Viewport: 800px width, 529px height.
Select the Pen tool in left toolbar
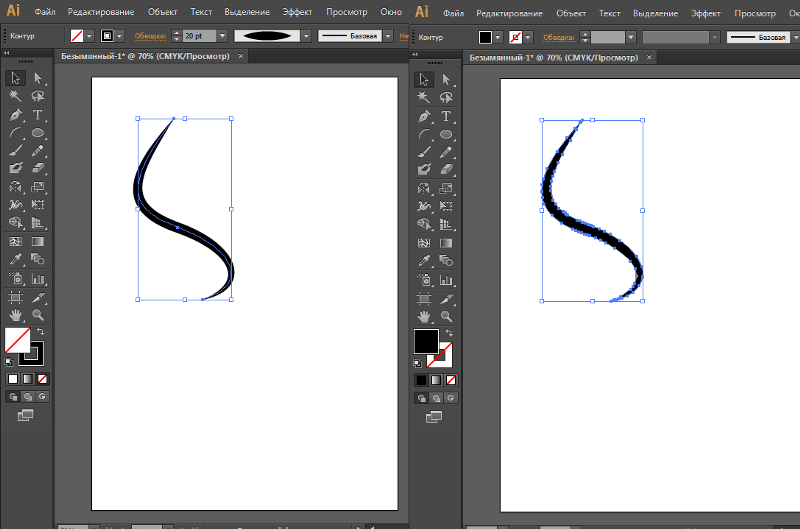16,115
